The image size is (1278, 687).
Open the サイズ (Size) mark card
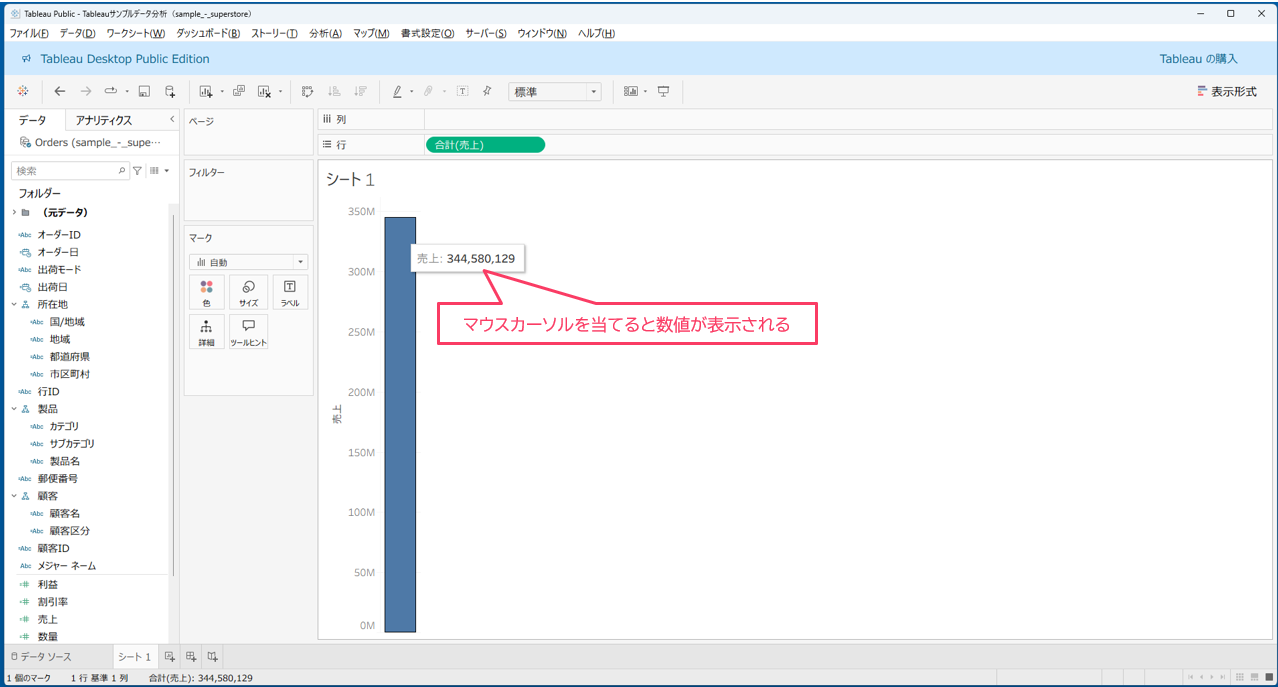pyautogui.click(x=248, y=292)
